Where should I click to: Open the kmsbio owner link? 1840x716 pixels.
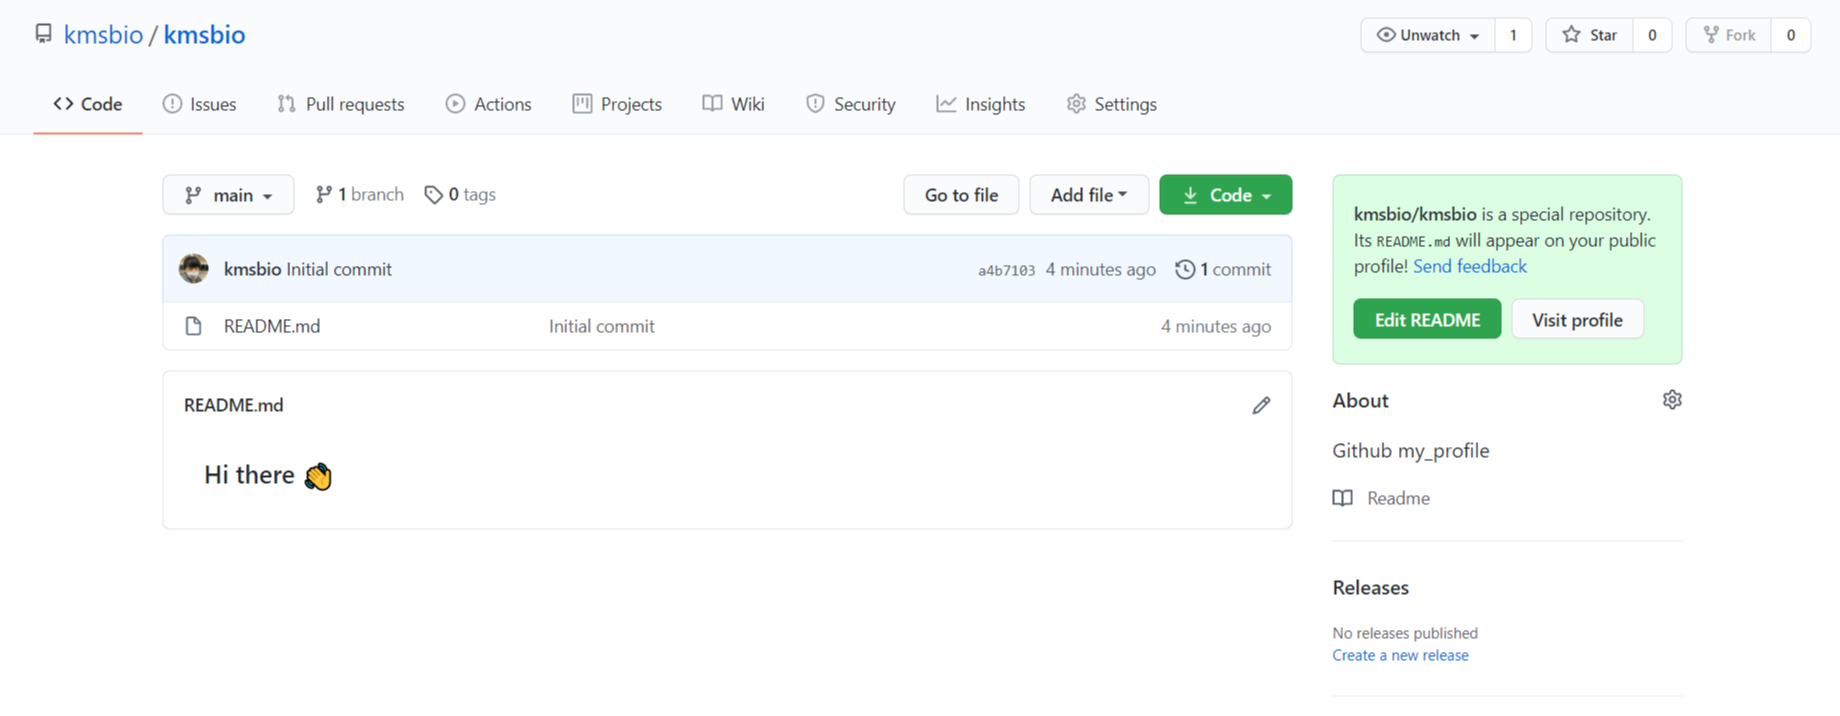coord(103,35)
